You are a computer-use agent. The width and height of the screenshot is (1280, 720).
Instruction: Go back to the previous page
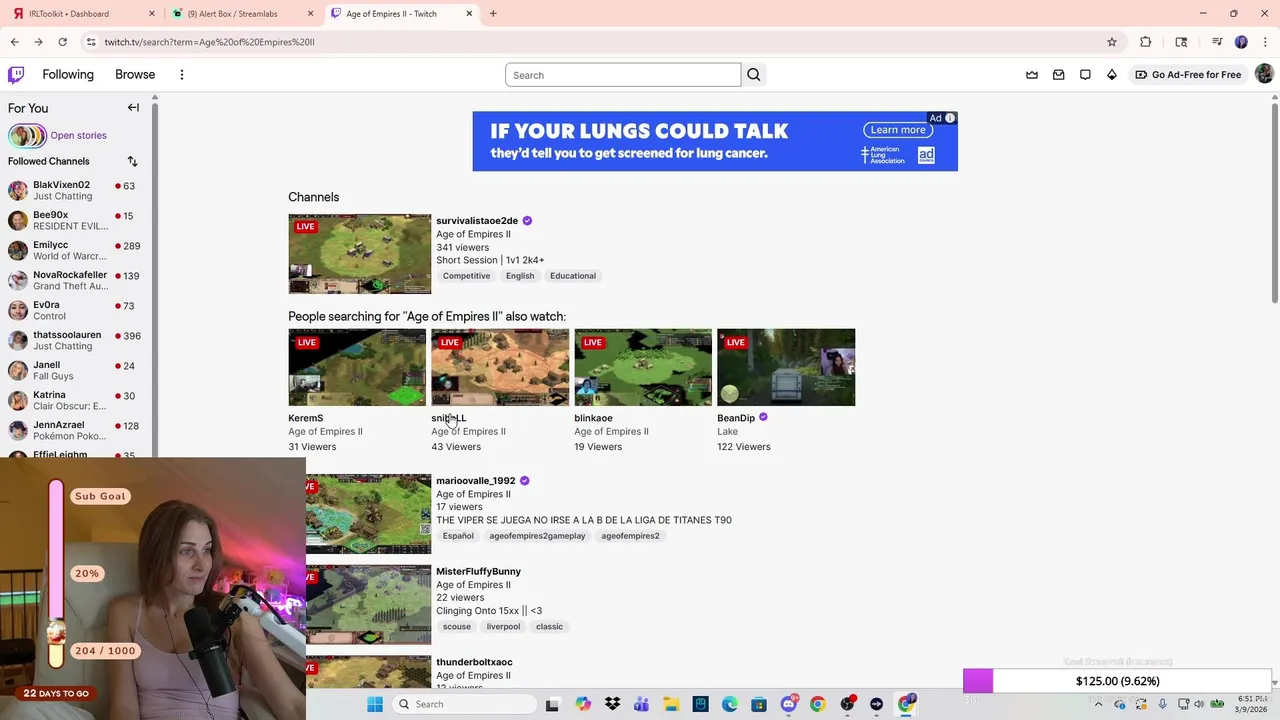point(14,42)
